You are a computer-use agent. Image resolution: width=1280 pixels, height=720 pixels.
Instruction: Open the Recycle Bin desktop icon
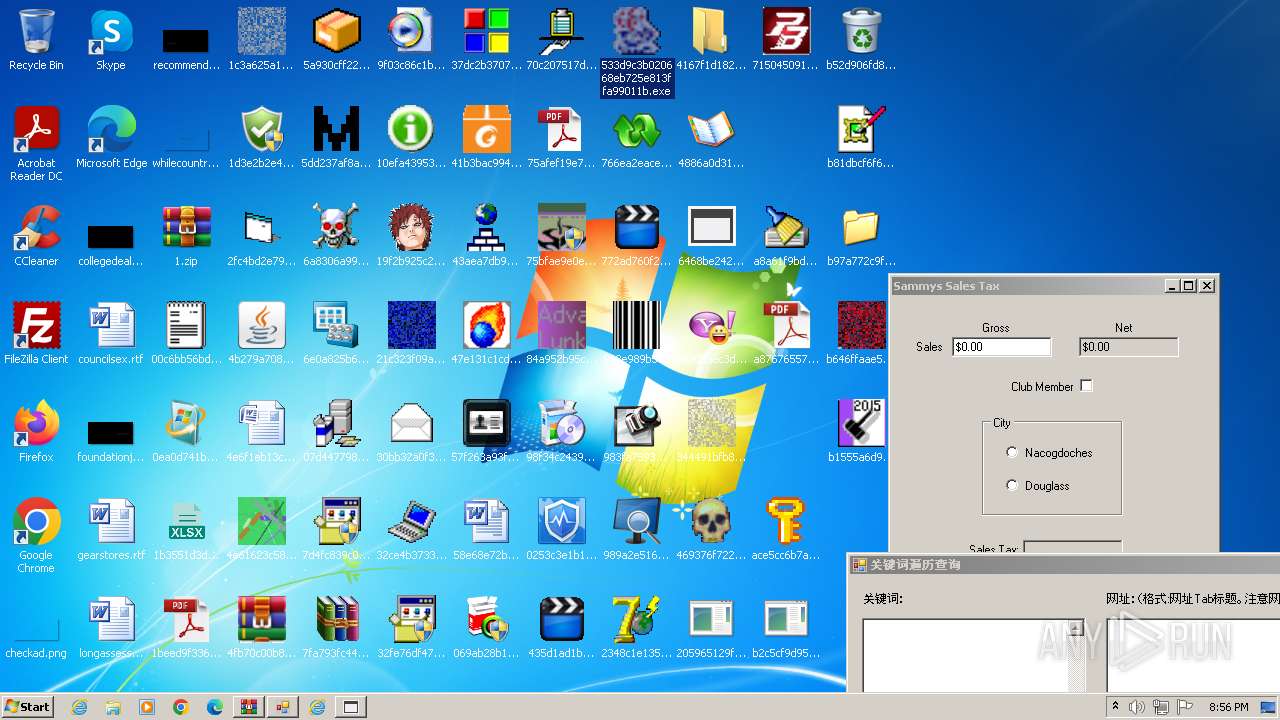click(36, 40)
